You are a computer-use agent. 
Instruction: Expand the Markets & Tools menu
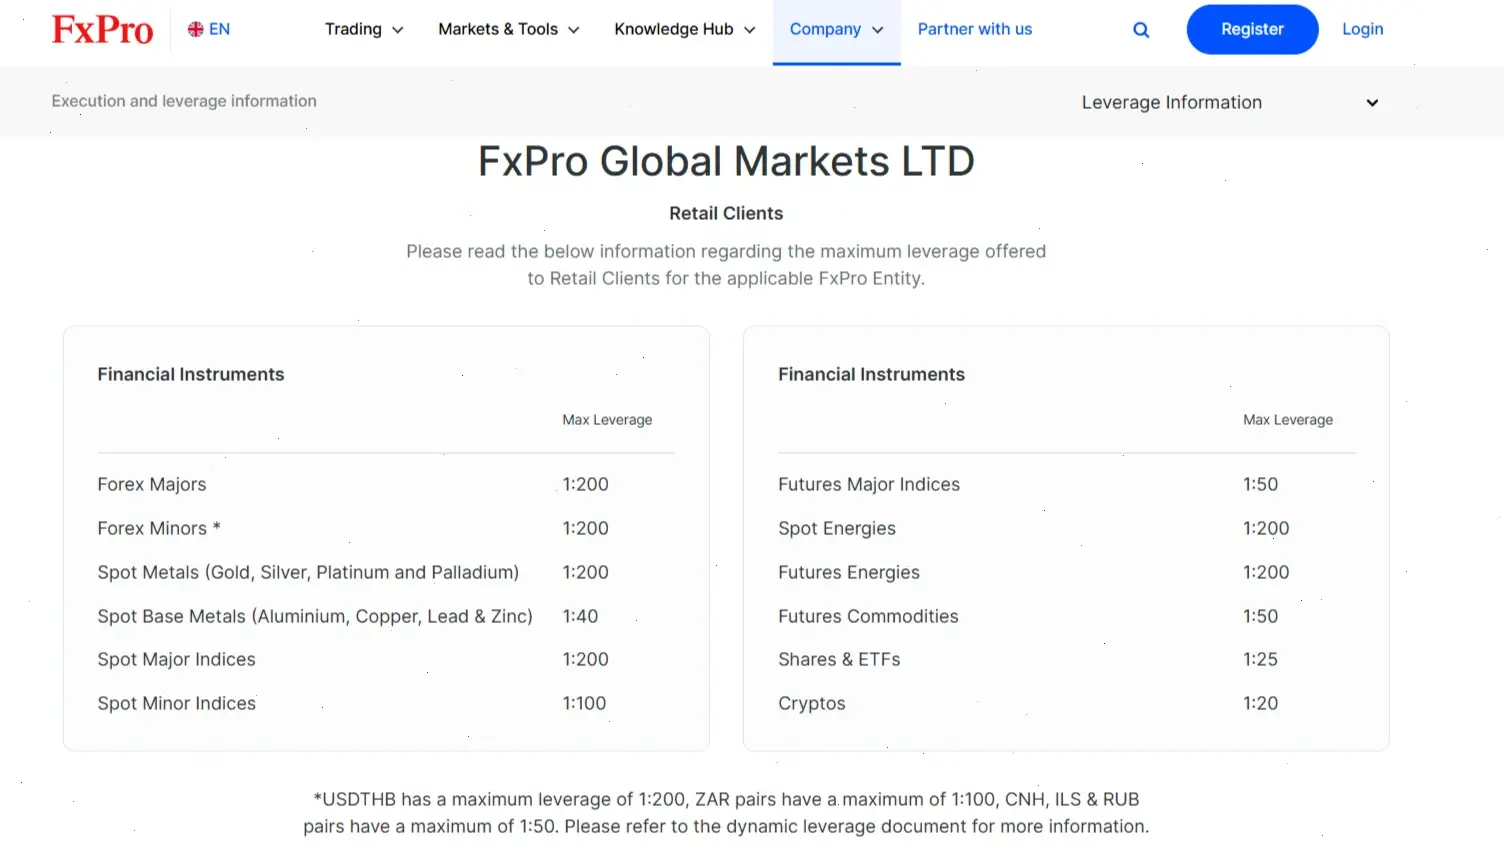(x=508, y=29)
